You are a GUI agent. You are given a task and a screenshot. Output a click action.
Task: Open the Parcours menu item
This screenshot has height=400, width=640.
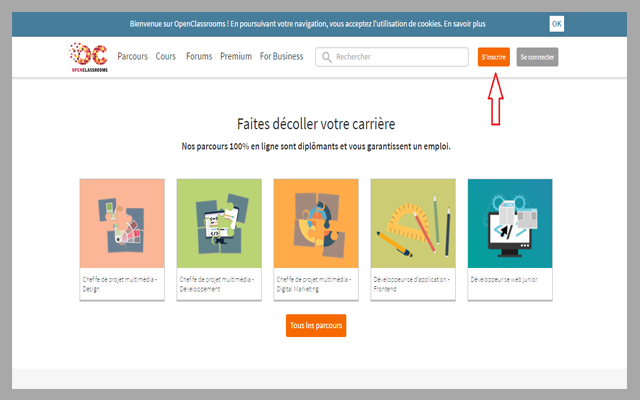(x=132, y=57)
